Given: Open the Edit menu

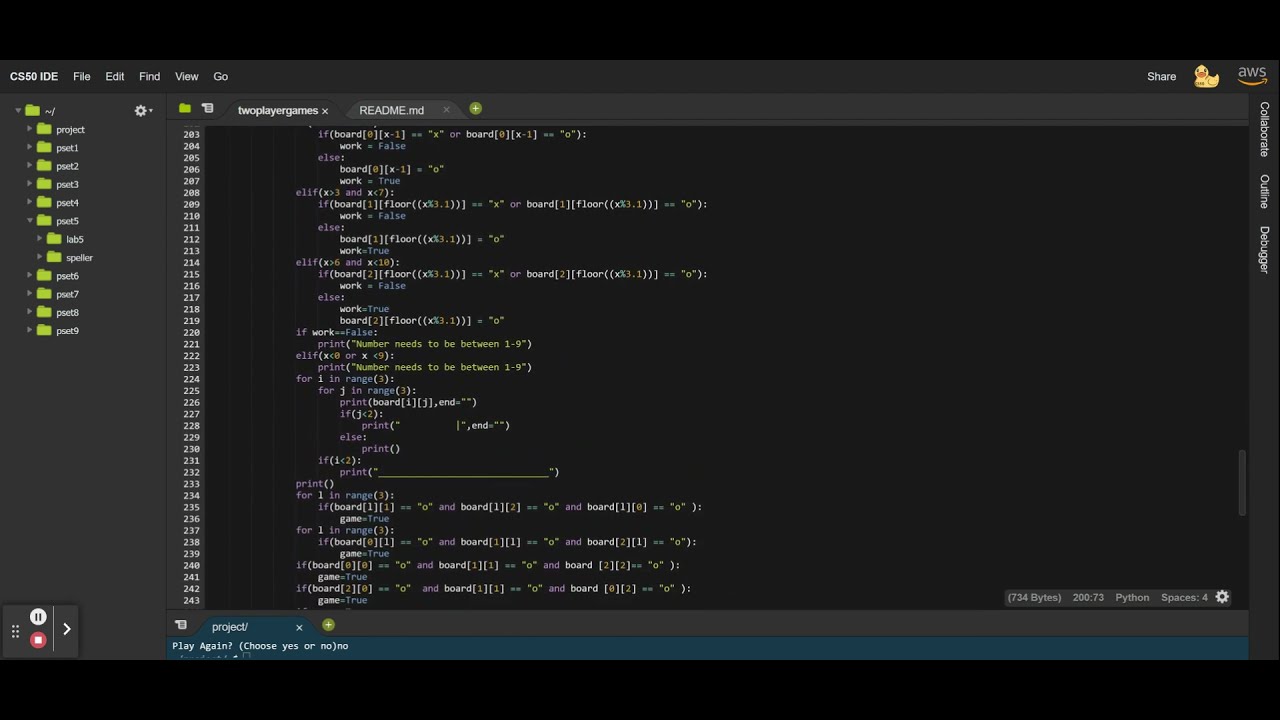Looking at the screenshot, I should (115, 76).
